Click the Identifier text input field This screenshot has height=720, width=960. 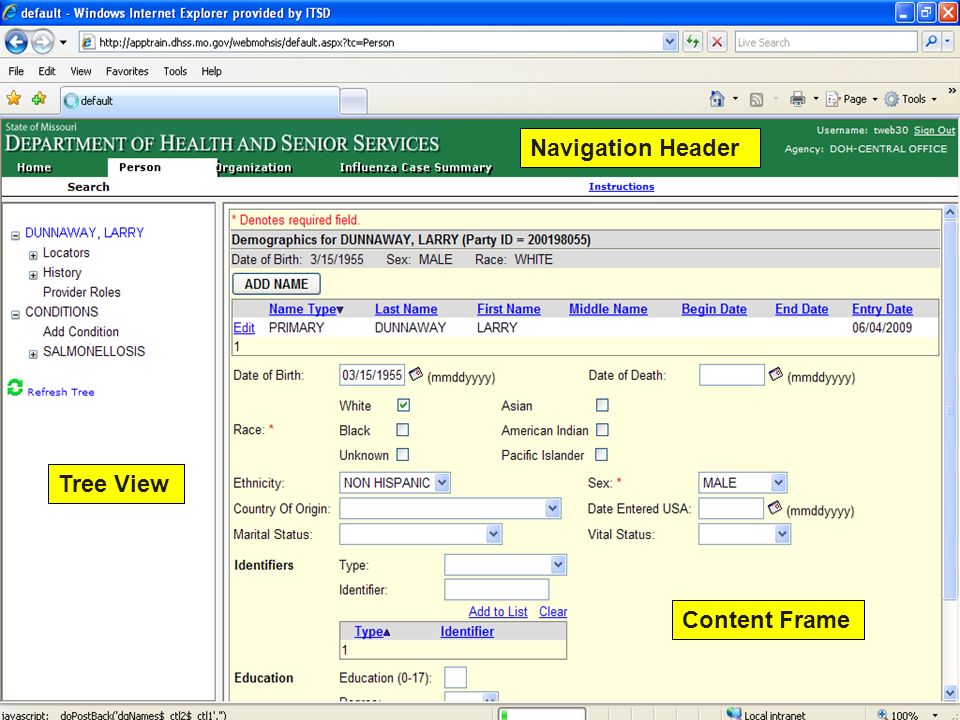coord(497,590)
